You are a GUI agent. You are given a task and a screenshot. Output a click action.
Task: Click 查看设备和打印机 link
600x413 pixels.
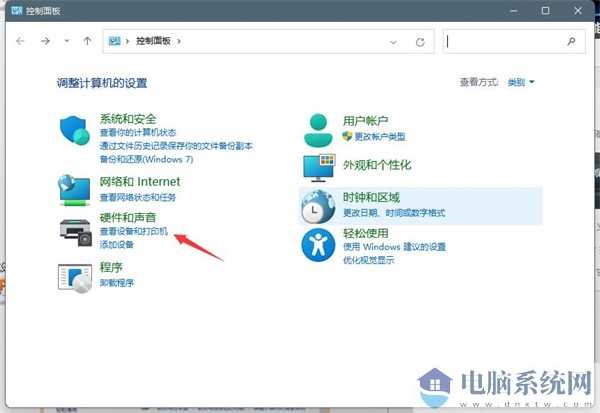pyautogui.click(x=134, y=231)
